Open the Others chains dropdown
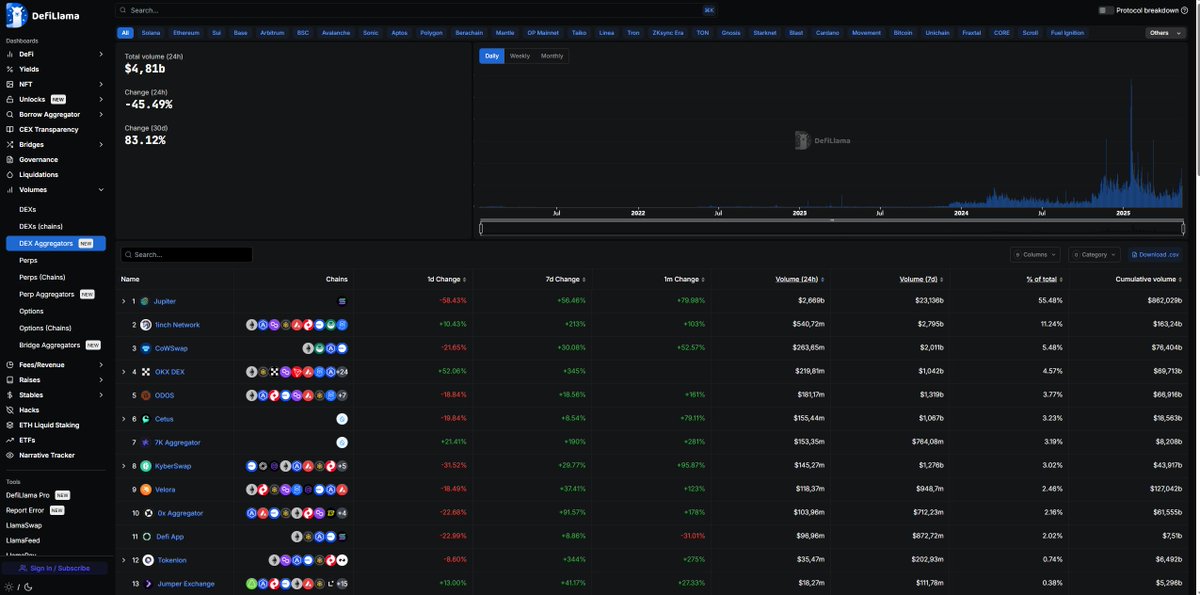1200x595 pixels. pos(1165,33)
